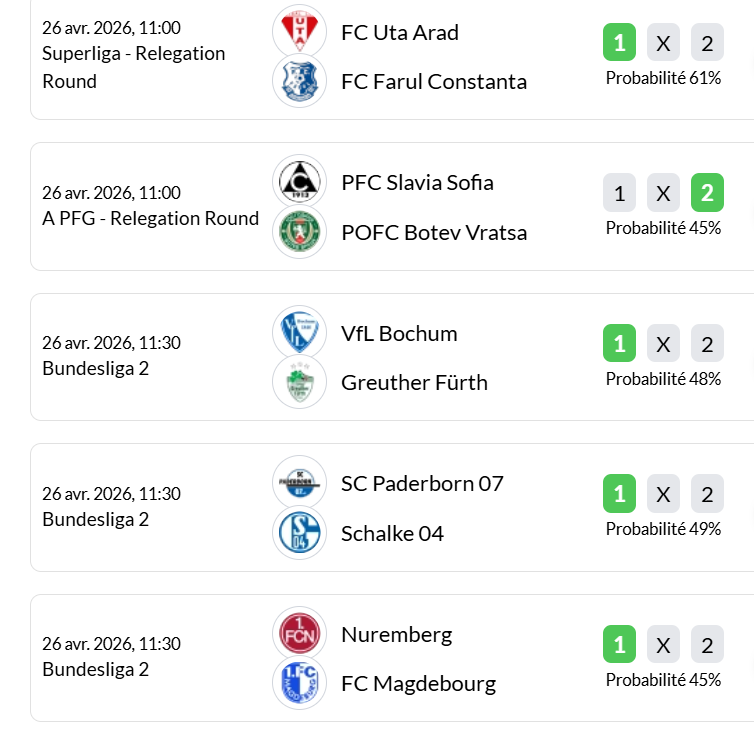This screenshot has width=754, height=741.
Task: Select the VfL Bochum club badge
Action: 299,332
